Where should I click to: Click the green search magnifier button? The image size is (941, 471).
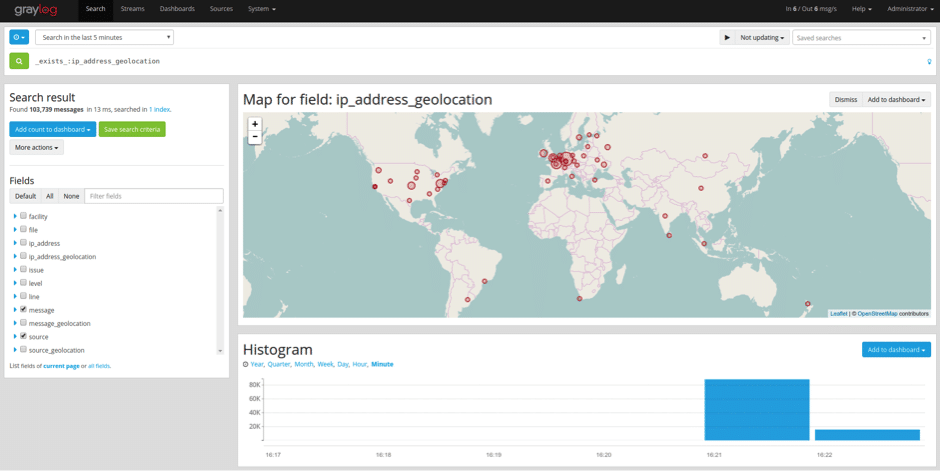18,61
